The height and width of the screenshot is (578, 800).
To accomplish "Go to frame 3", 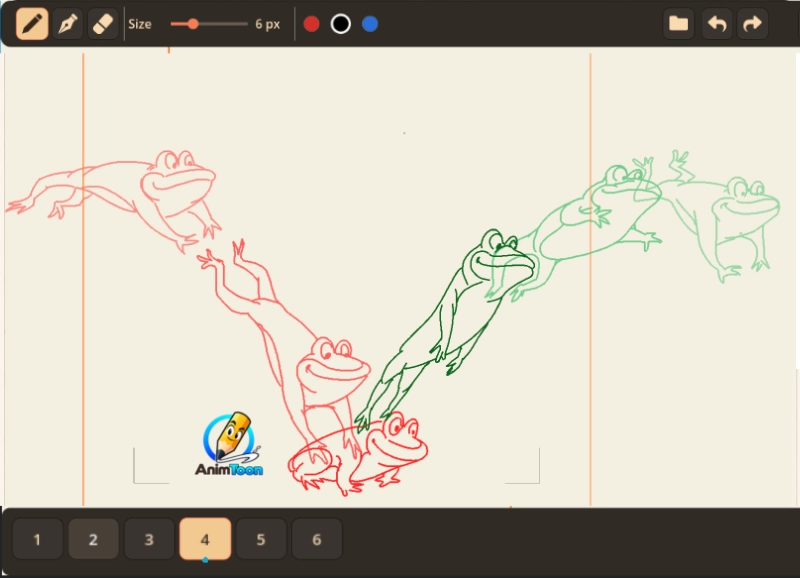I will (149, 539).
